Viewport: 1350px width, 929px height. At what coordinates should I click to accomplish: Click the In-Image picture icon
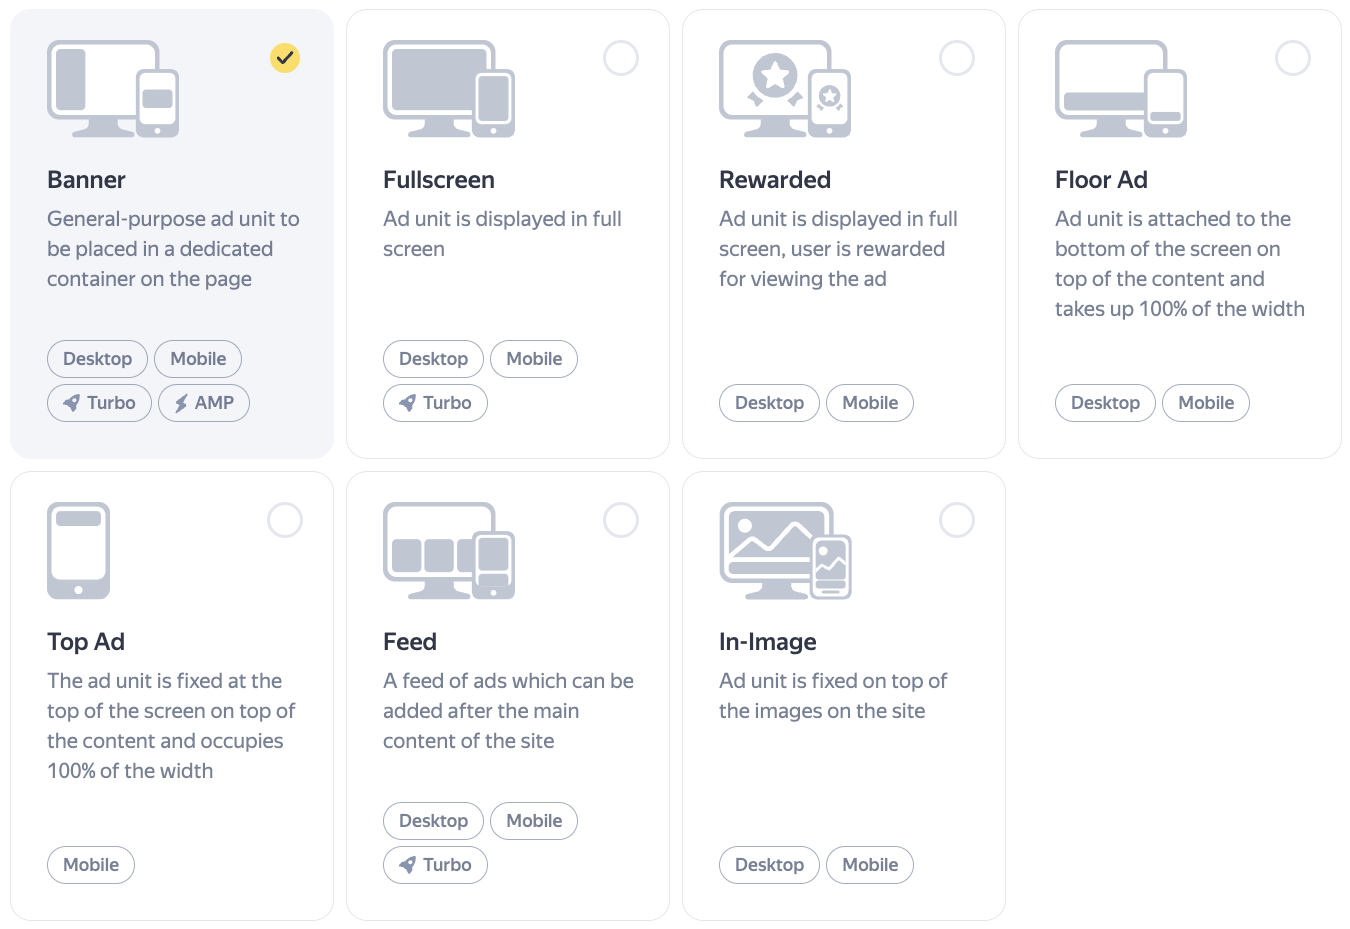(x=785, y=551)
